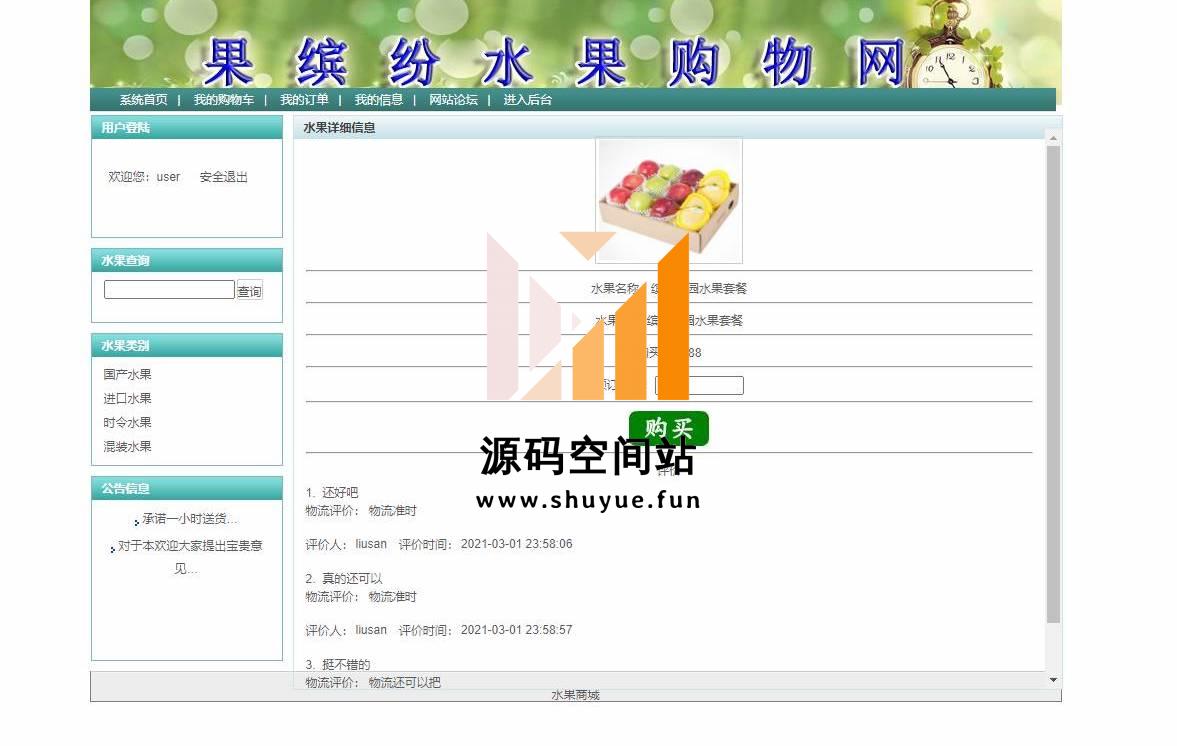Open the announcement 对于本欢迎大家提出宝贵意见...
Image resolution: width=1177 pixels, height=746 pixels.
point(190,557)
